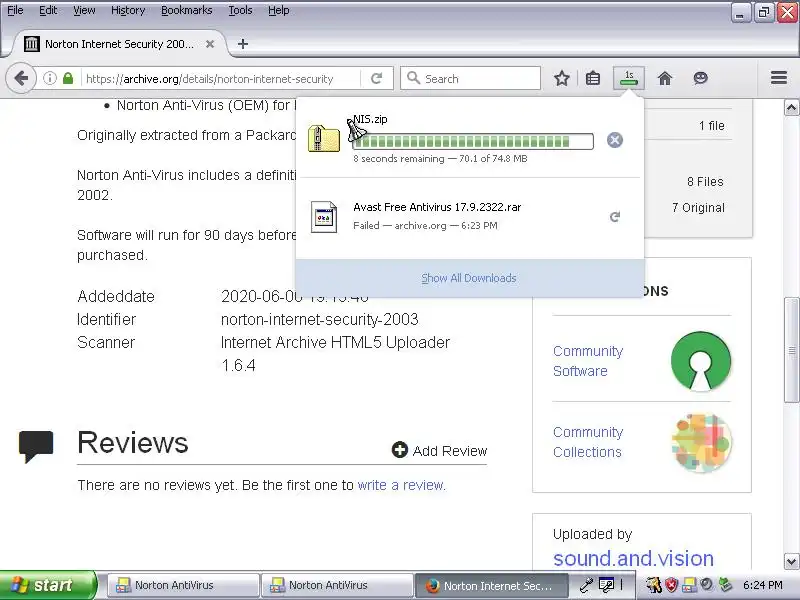Viewport: 800px width, 600px height.
Task: Switch to first Norton AntiVirus taskbar window
Action: tap(183, 585)
